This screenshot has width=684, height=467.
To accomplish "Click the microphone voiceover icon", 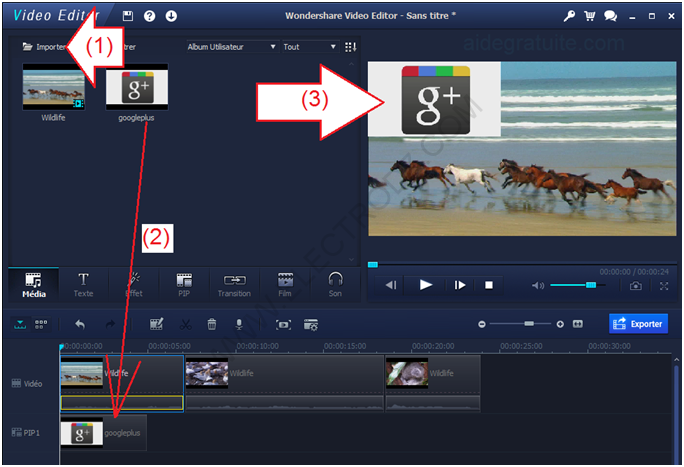I will click(x=239, y=324).
